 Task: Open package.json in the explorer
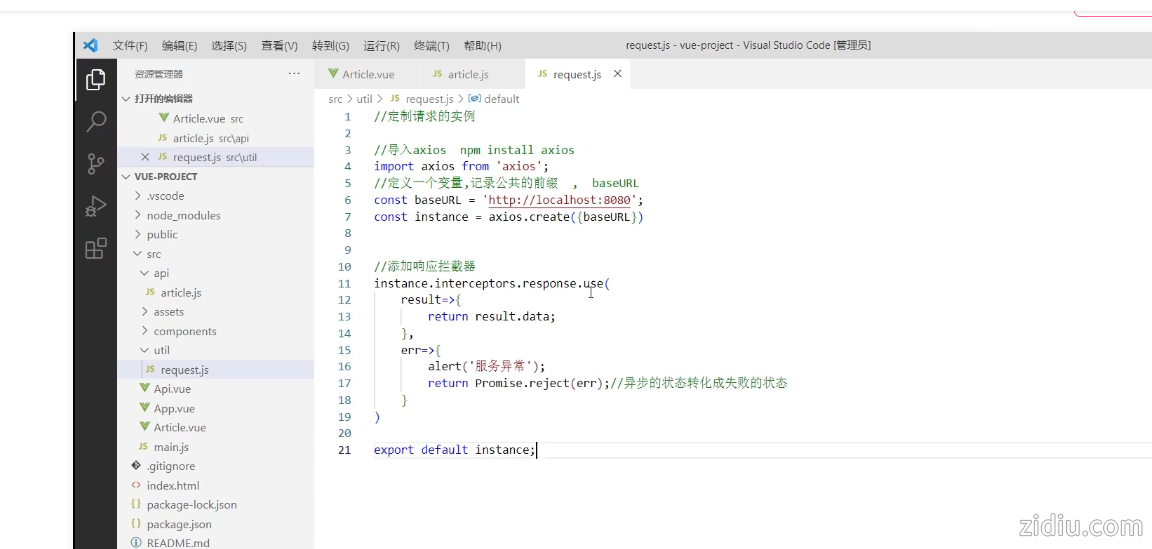[179, 524]
